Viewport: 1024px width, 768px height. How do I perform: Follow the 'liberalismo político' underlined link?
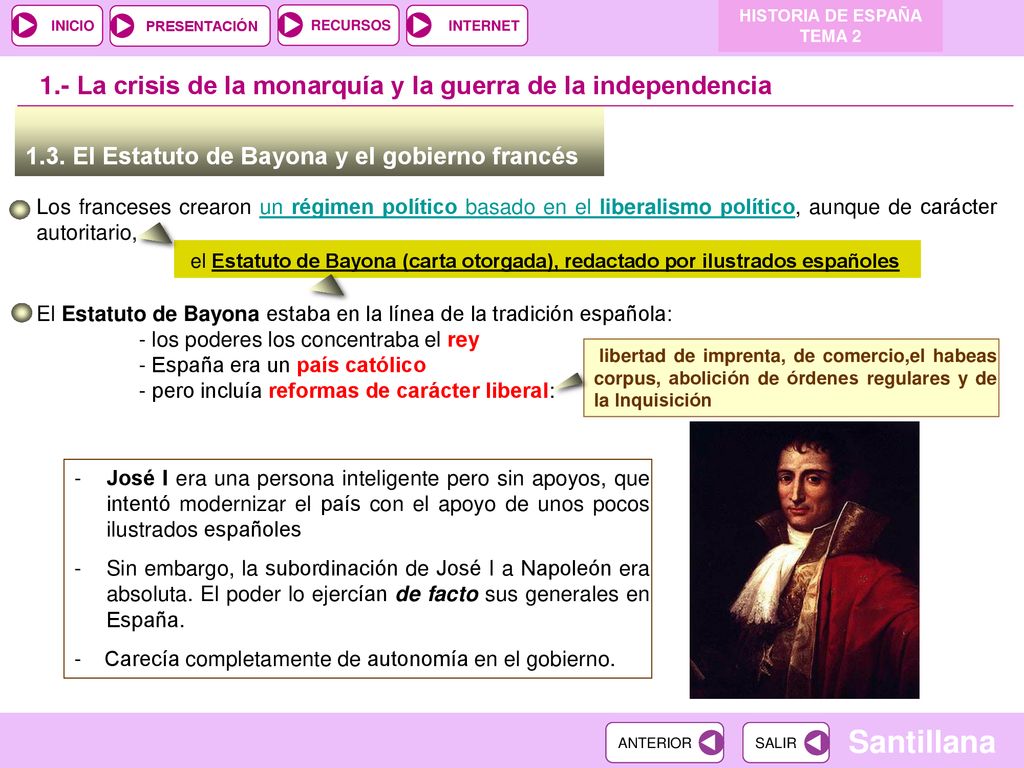point(697,207)
